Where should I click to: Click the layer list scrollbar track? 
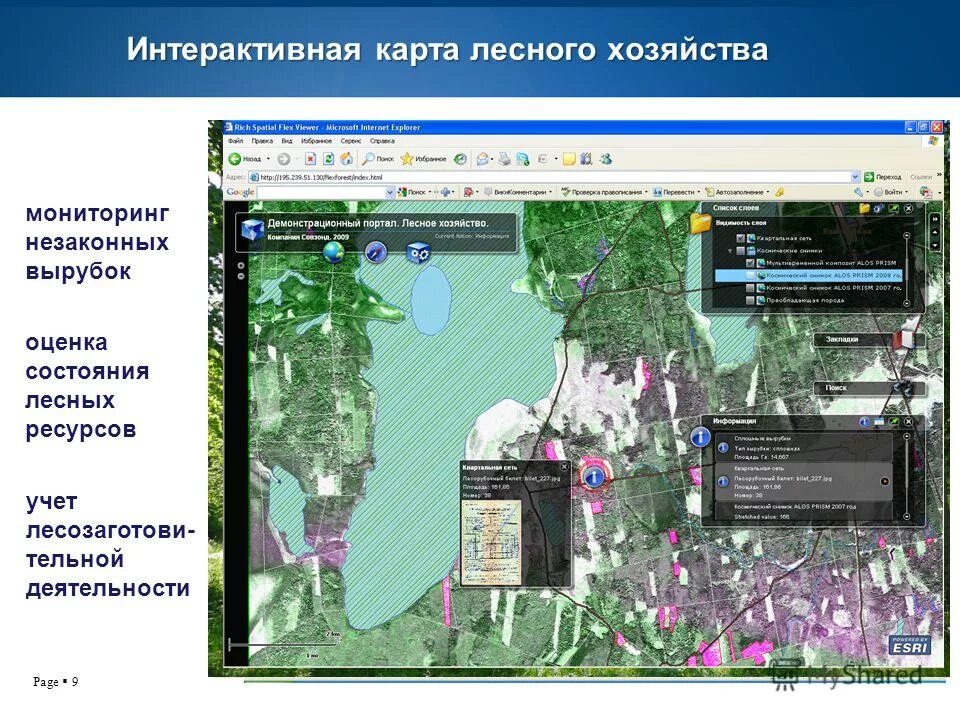pyautogui.click(x=907, y=269)
